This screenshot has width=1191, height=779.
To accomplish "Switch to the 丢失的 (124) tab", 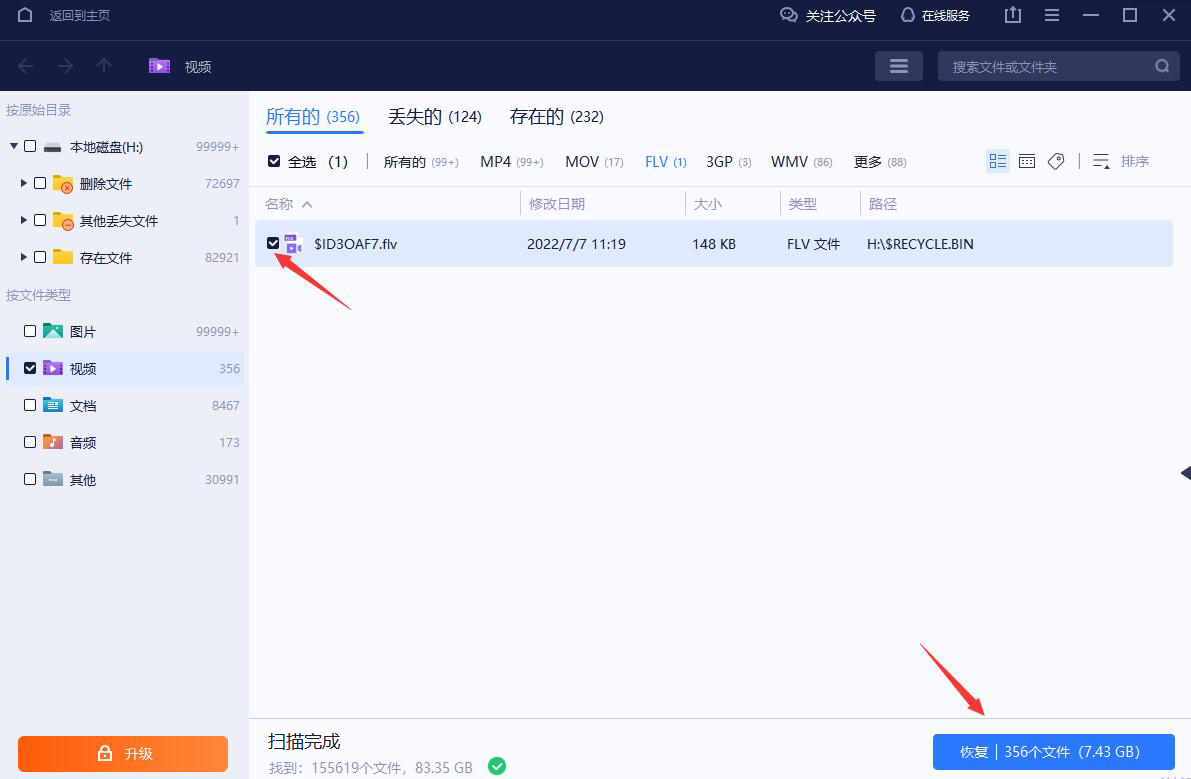I will pyautogui.click(x=435, y=116).
